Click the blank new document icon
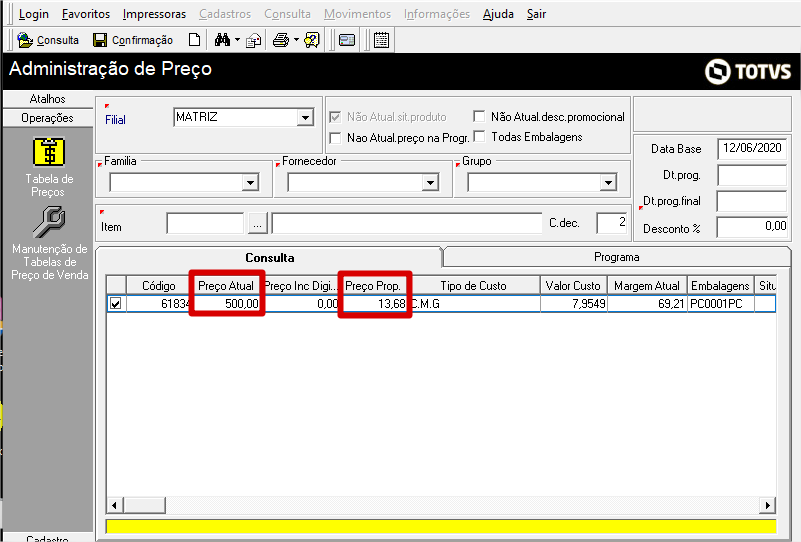This screenshot has width=801, height=542. [x=194, y=40]
